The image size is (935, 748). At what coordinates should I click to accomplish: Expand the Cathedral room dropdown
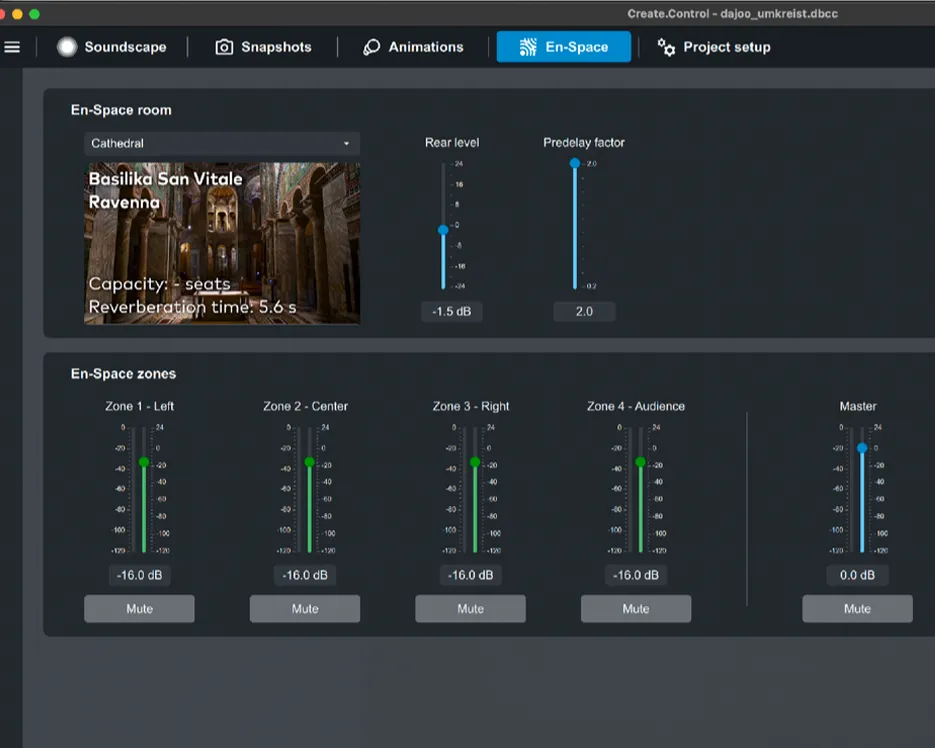coord(221,144)
